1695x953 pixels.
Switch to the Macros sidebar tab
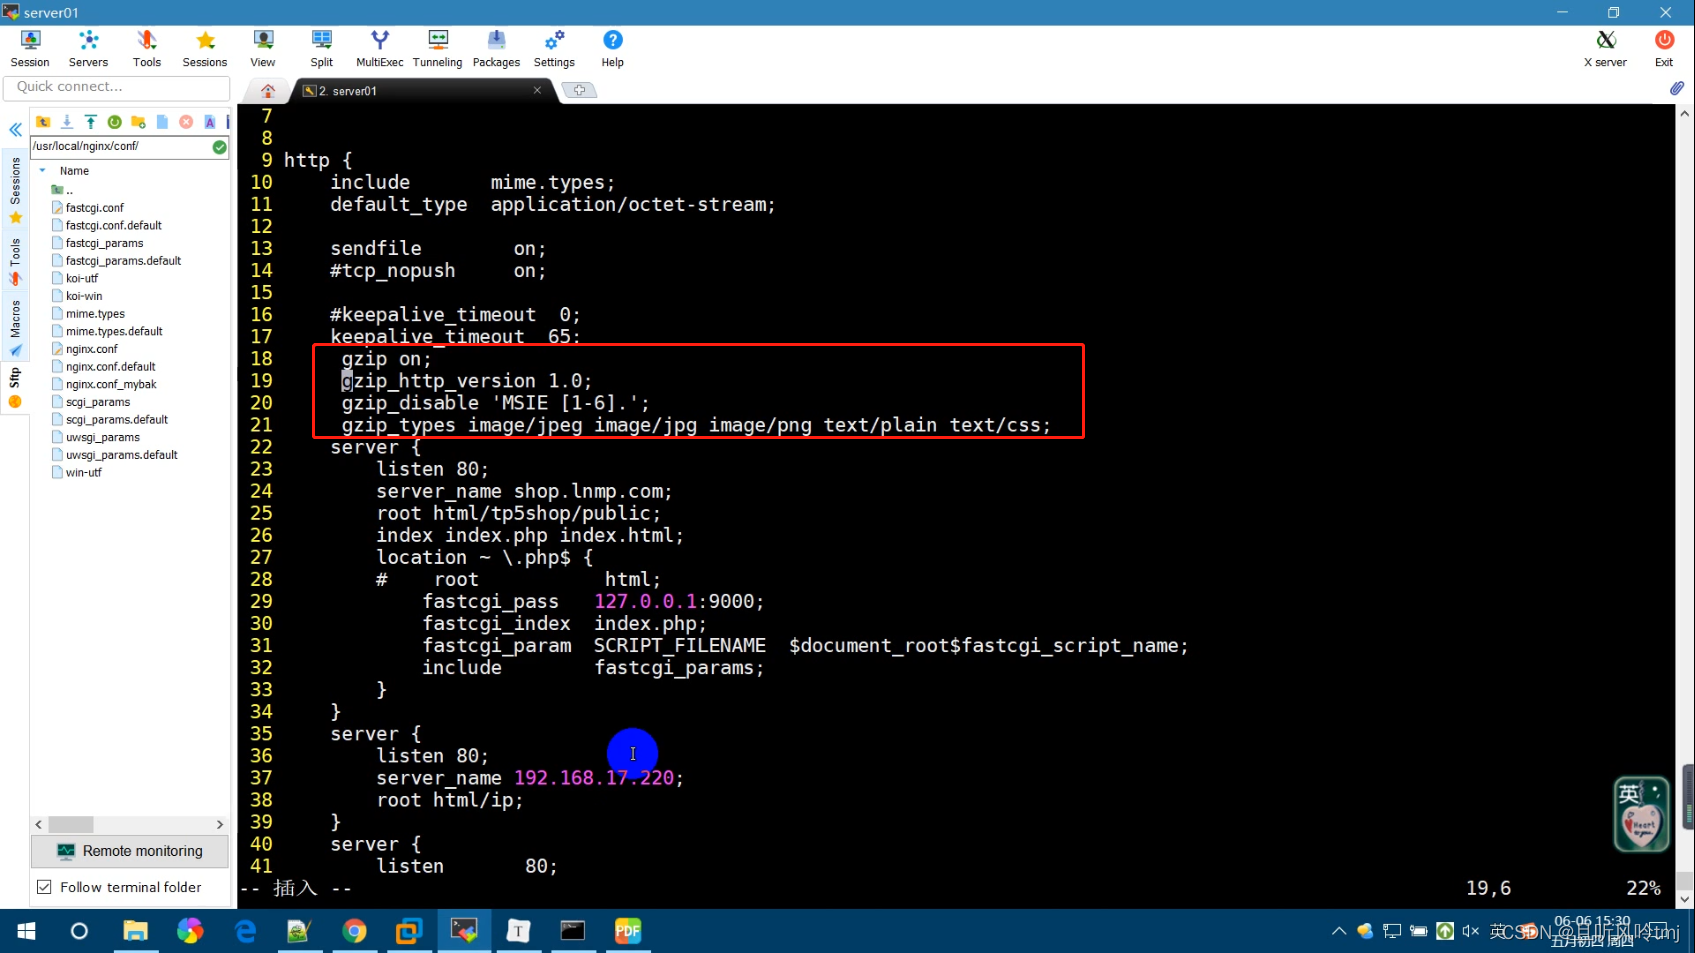[x=15, y=328]
